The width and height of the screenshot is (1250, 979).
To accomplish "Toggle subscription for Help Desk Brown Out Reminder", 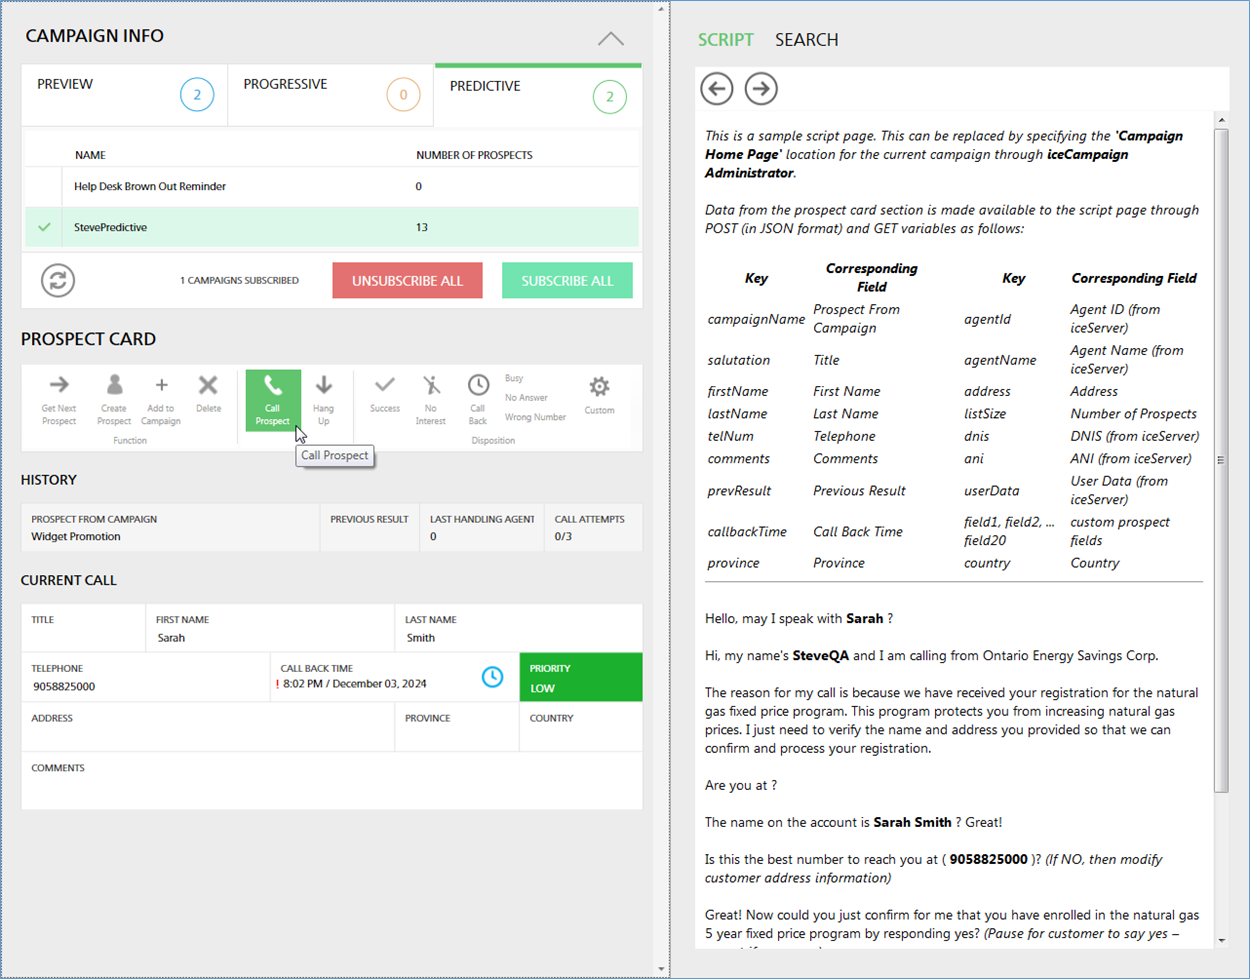I will [x=44, y=187].
